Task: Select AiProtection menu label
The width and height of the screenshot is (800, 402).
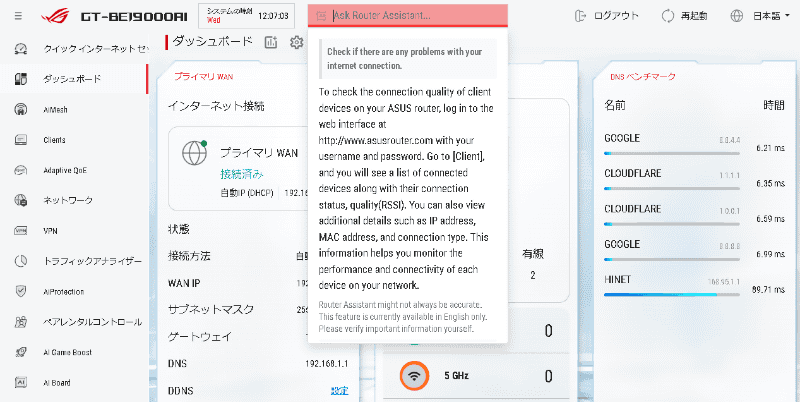Action: pos(63,292)
